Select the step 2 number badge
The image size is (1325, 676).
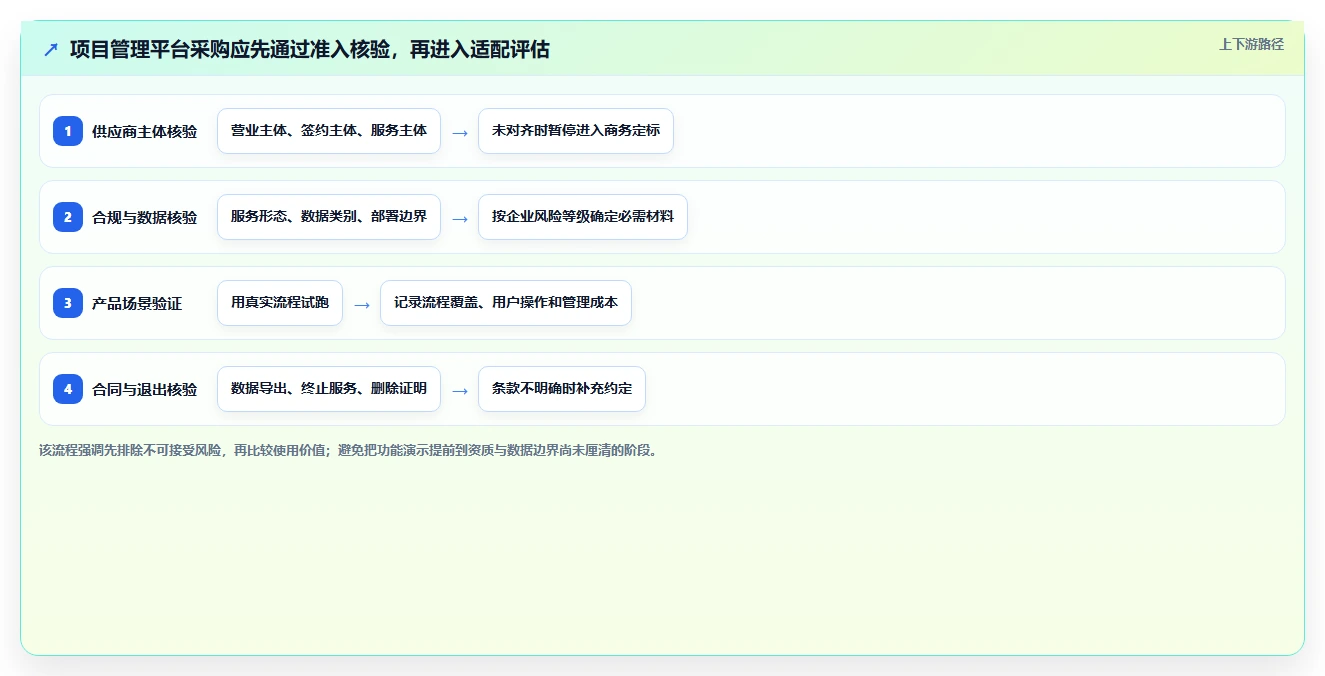coord(68,217)
